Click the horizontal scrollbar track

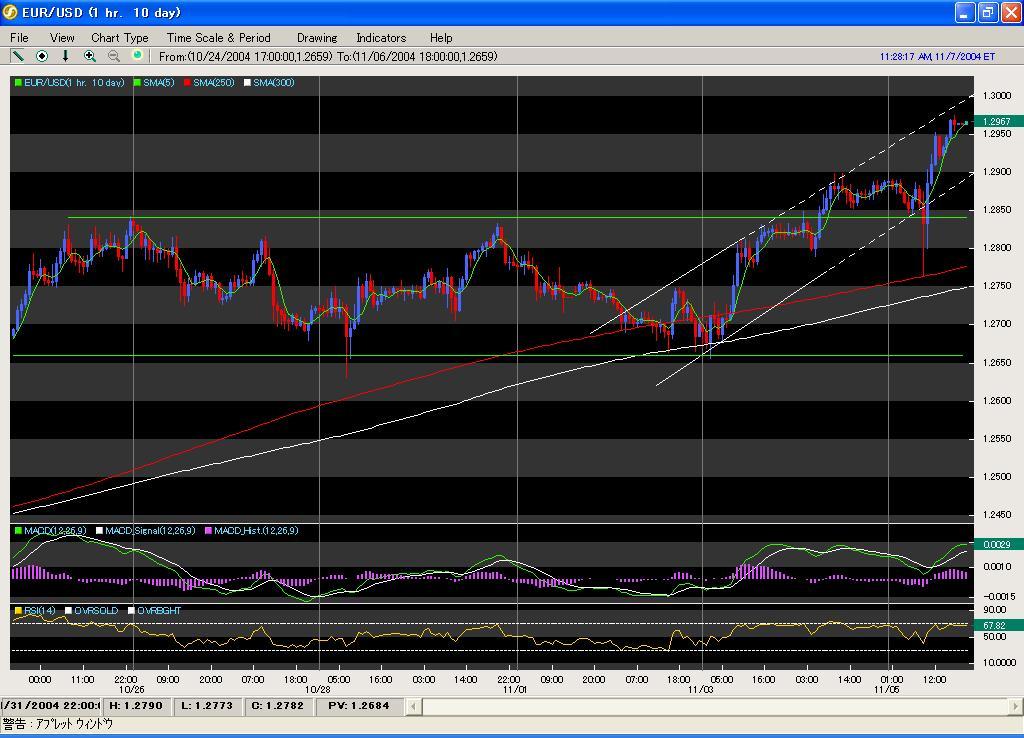[x=714, y=706]
